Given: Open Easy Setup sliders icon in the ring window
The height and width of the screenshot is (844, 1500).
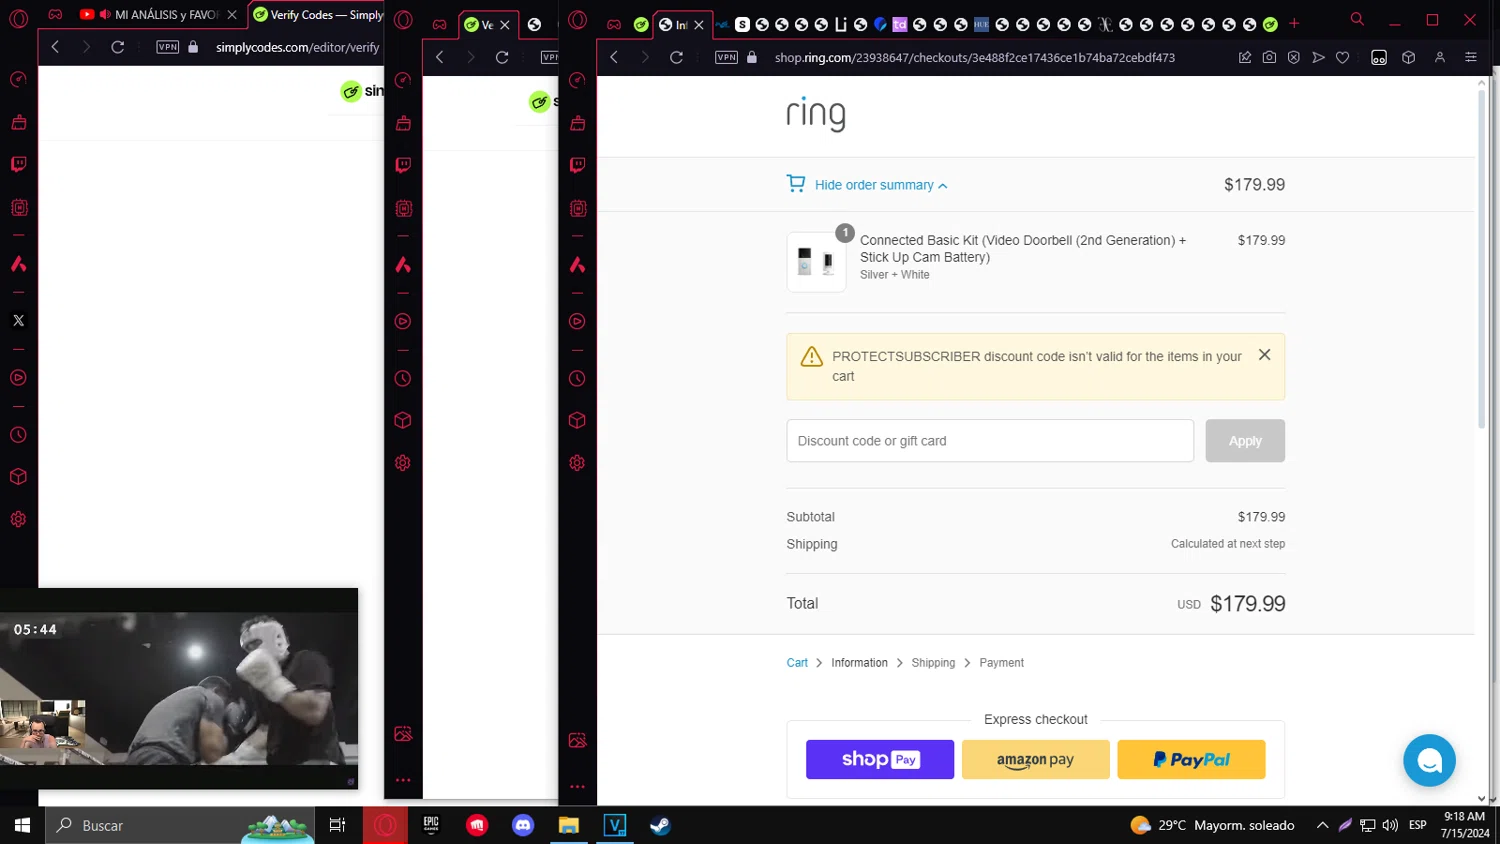Looking at the screenshot, I should [1471, 57].
